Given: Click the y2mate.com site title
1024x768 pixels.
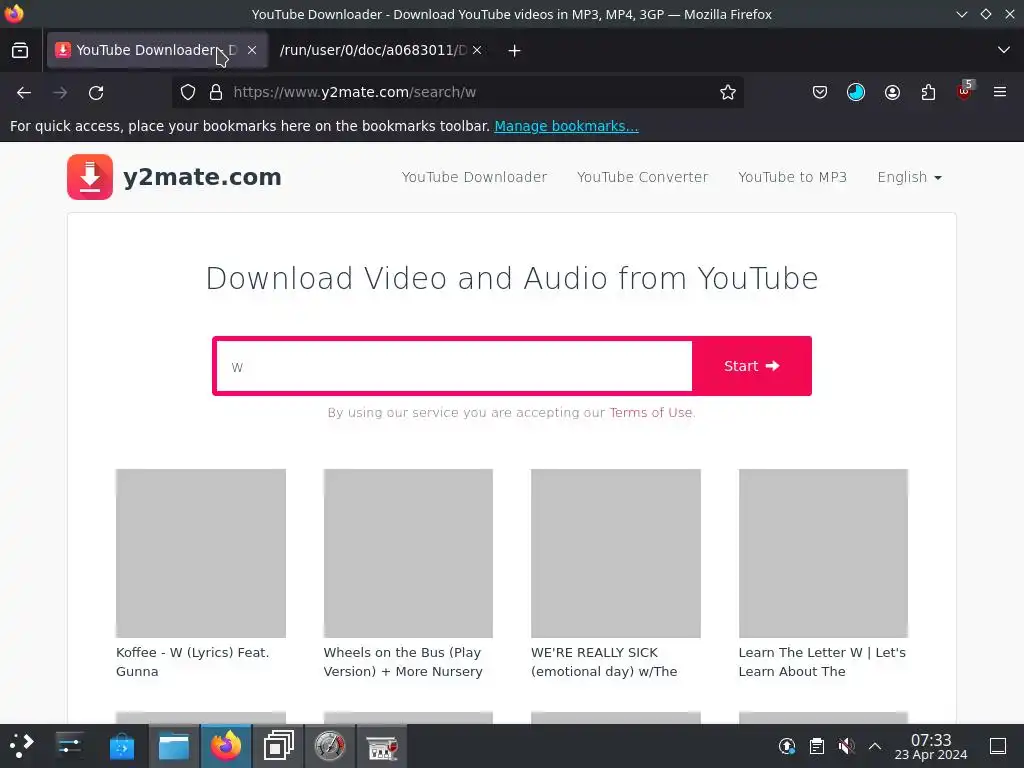Looking at the screenshot, I should [202, 177].
